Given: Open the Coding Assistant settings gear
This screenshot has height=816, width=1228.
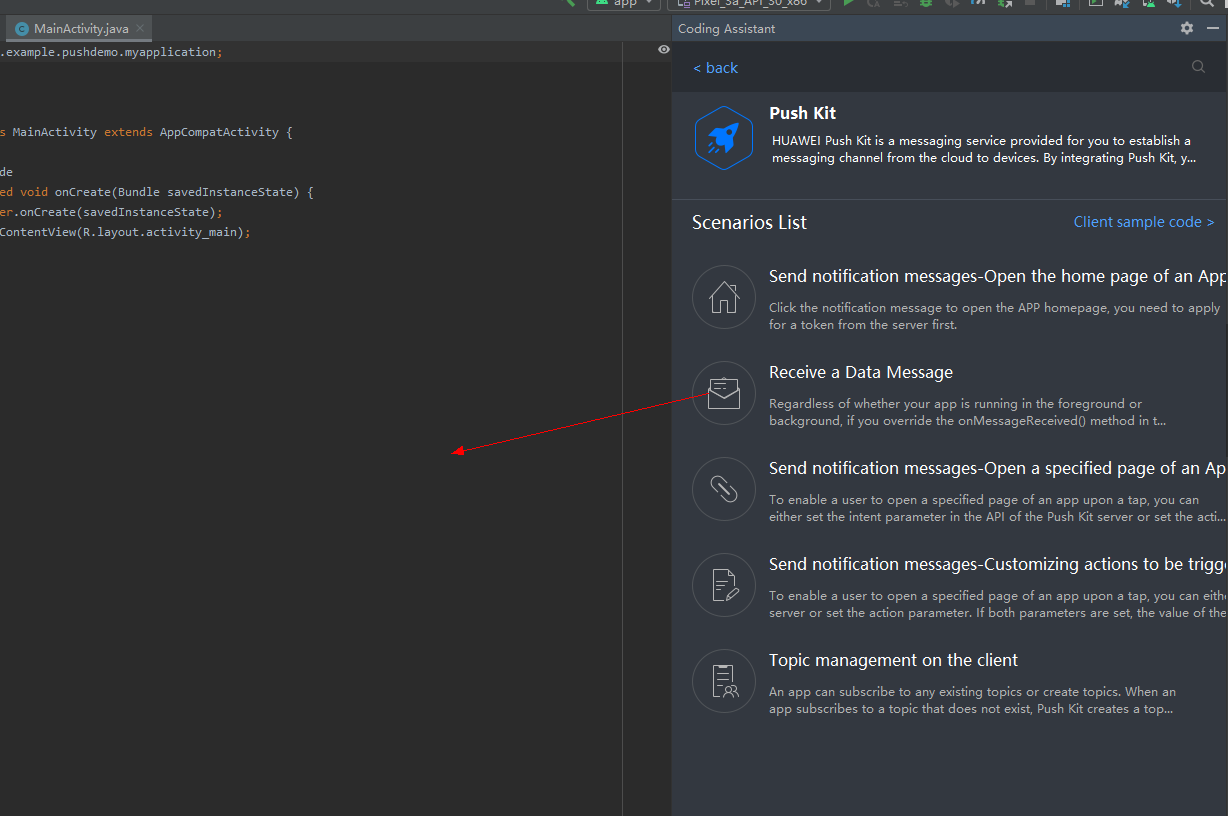Looking at the screenshot, I should (1187, 28).
